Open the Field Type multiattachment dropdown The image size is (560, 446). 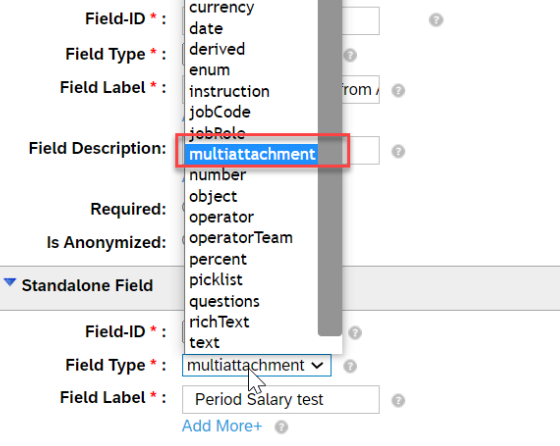tap(256, 365)
